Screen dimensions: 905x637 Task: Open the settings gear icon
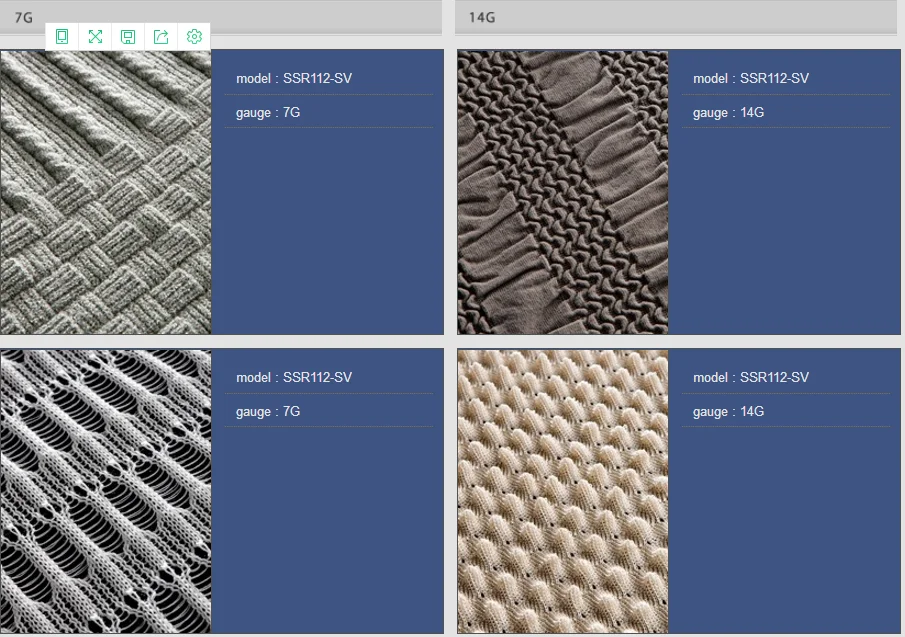click(x=194, y=37)
